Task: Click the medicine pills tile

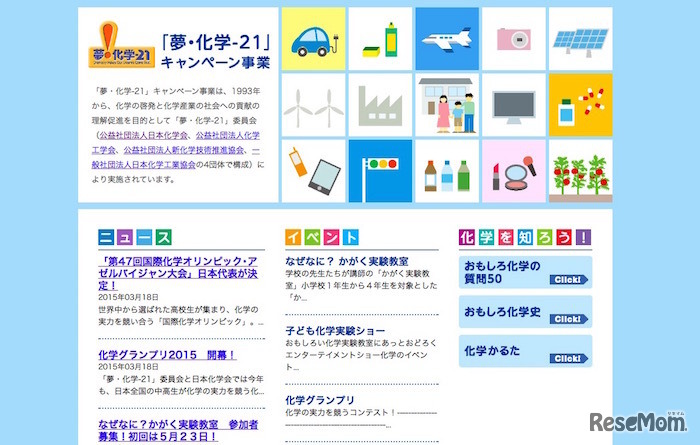Action: [x=580, y=105]
